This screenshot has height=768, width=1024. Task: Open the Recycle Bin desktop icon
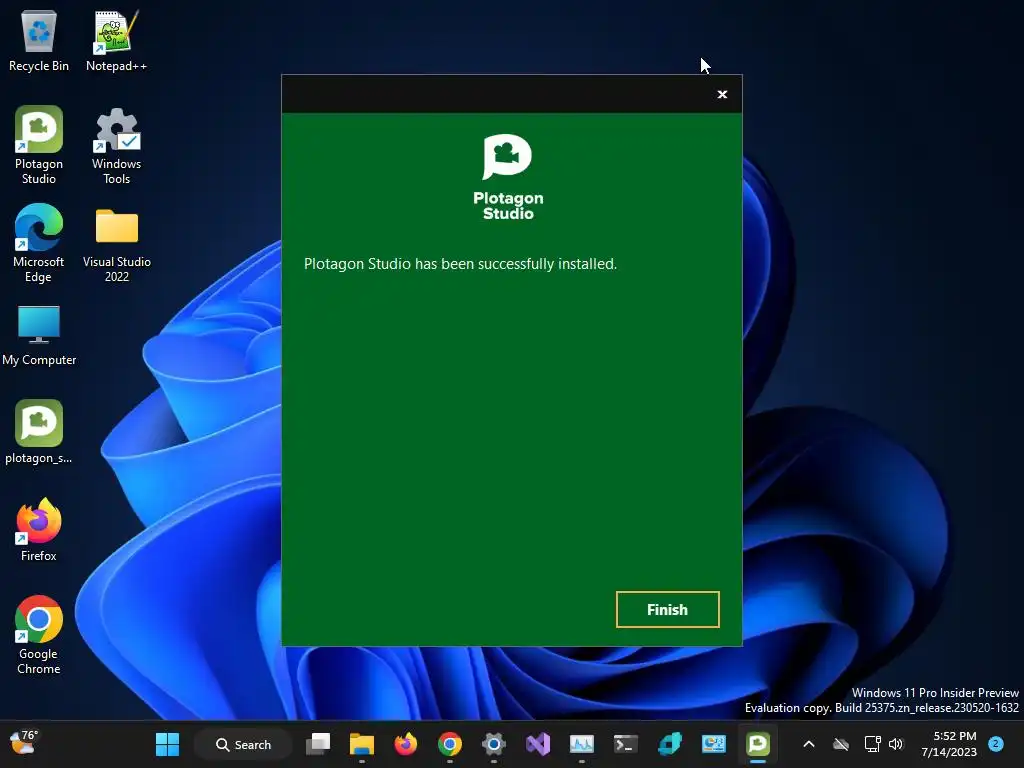[39, 40]
